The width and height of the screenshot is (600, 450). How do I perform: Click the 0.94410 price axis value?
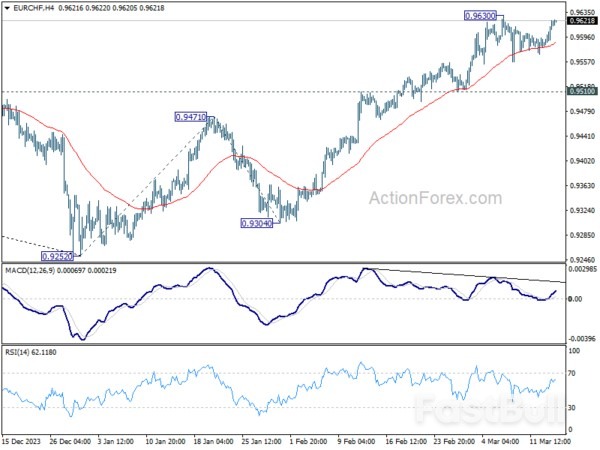click(x=582, y=136)
